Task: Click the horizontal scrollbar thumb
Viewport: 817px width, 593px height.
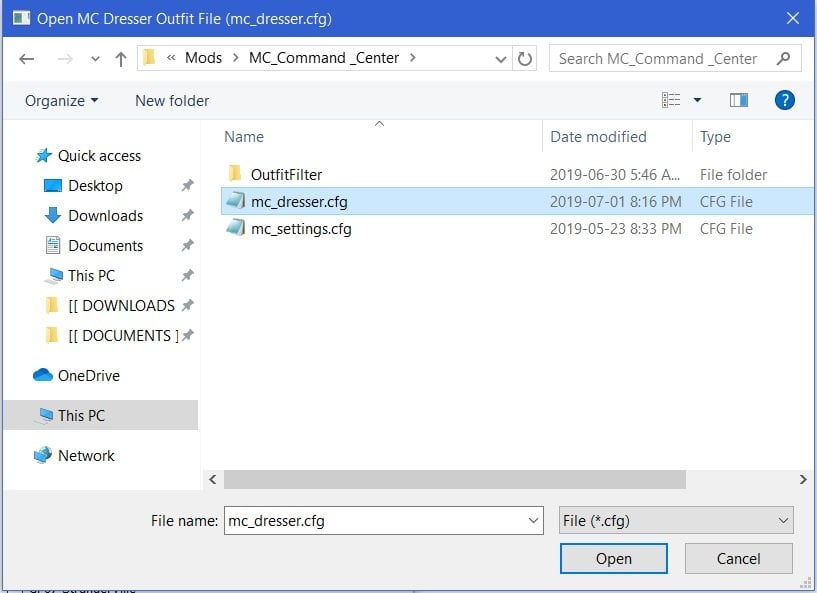Action: (455, 479)
